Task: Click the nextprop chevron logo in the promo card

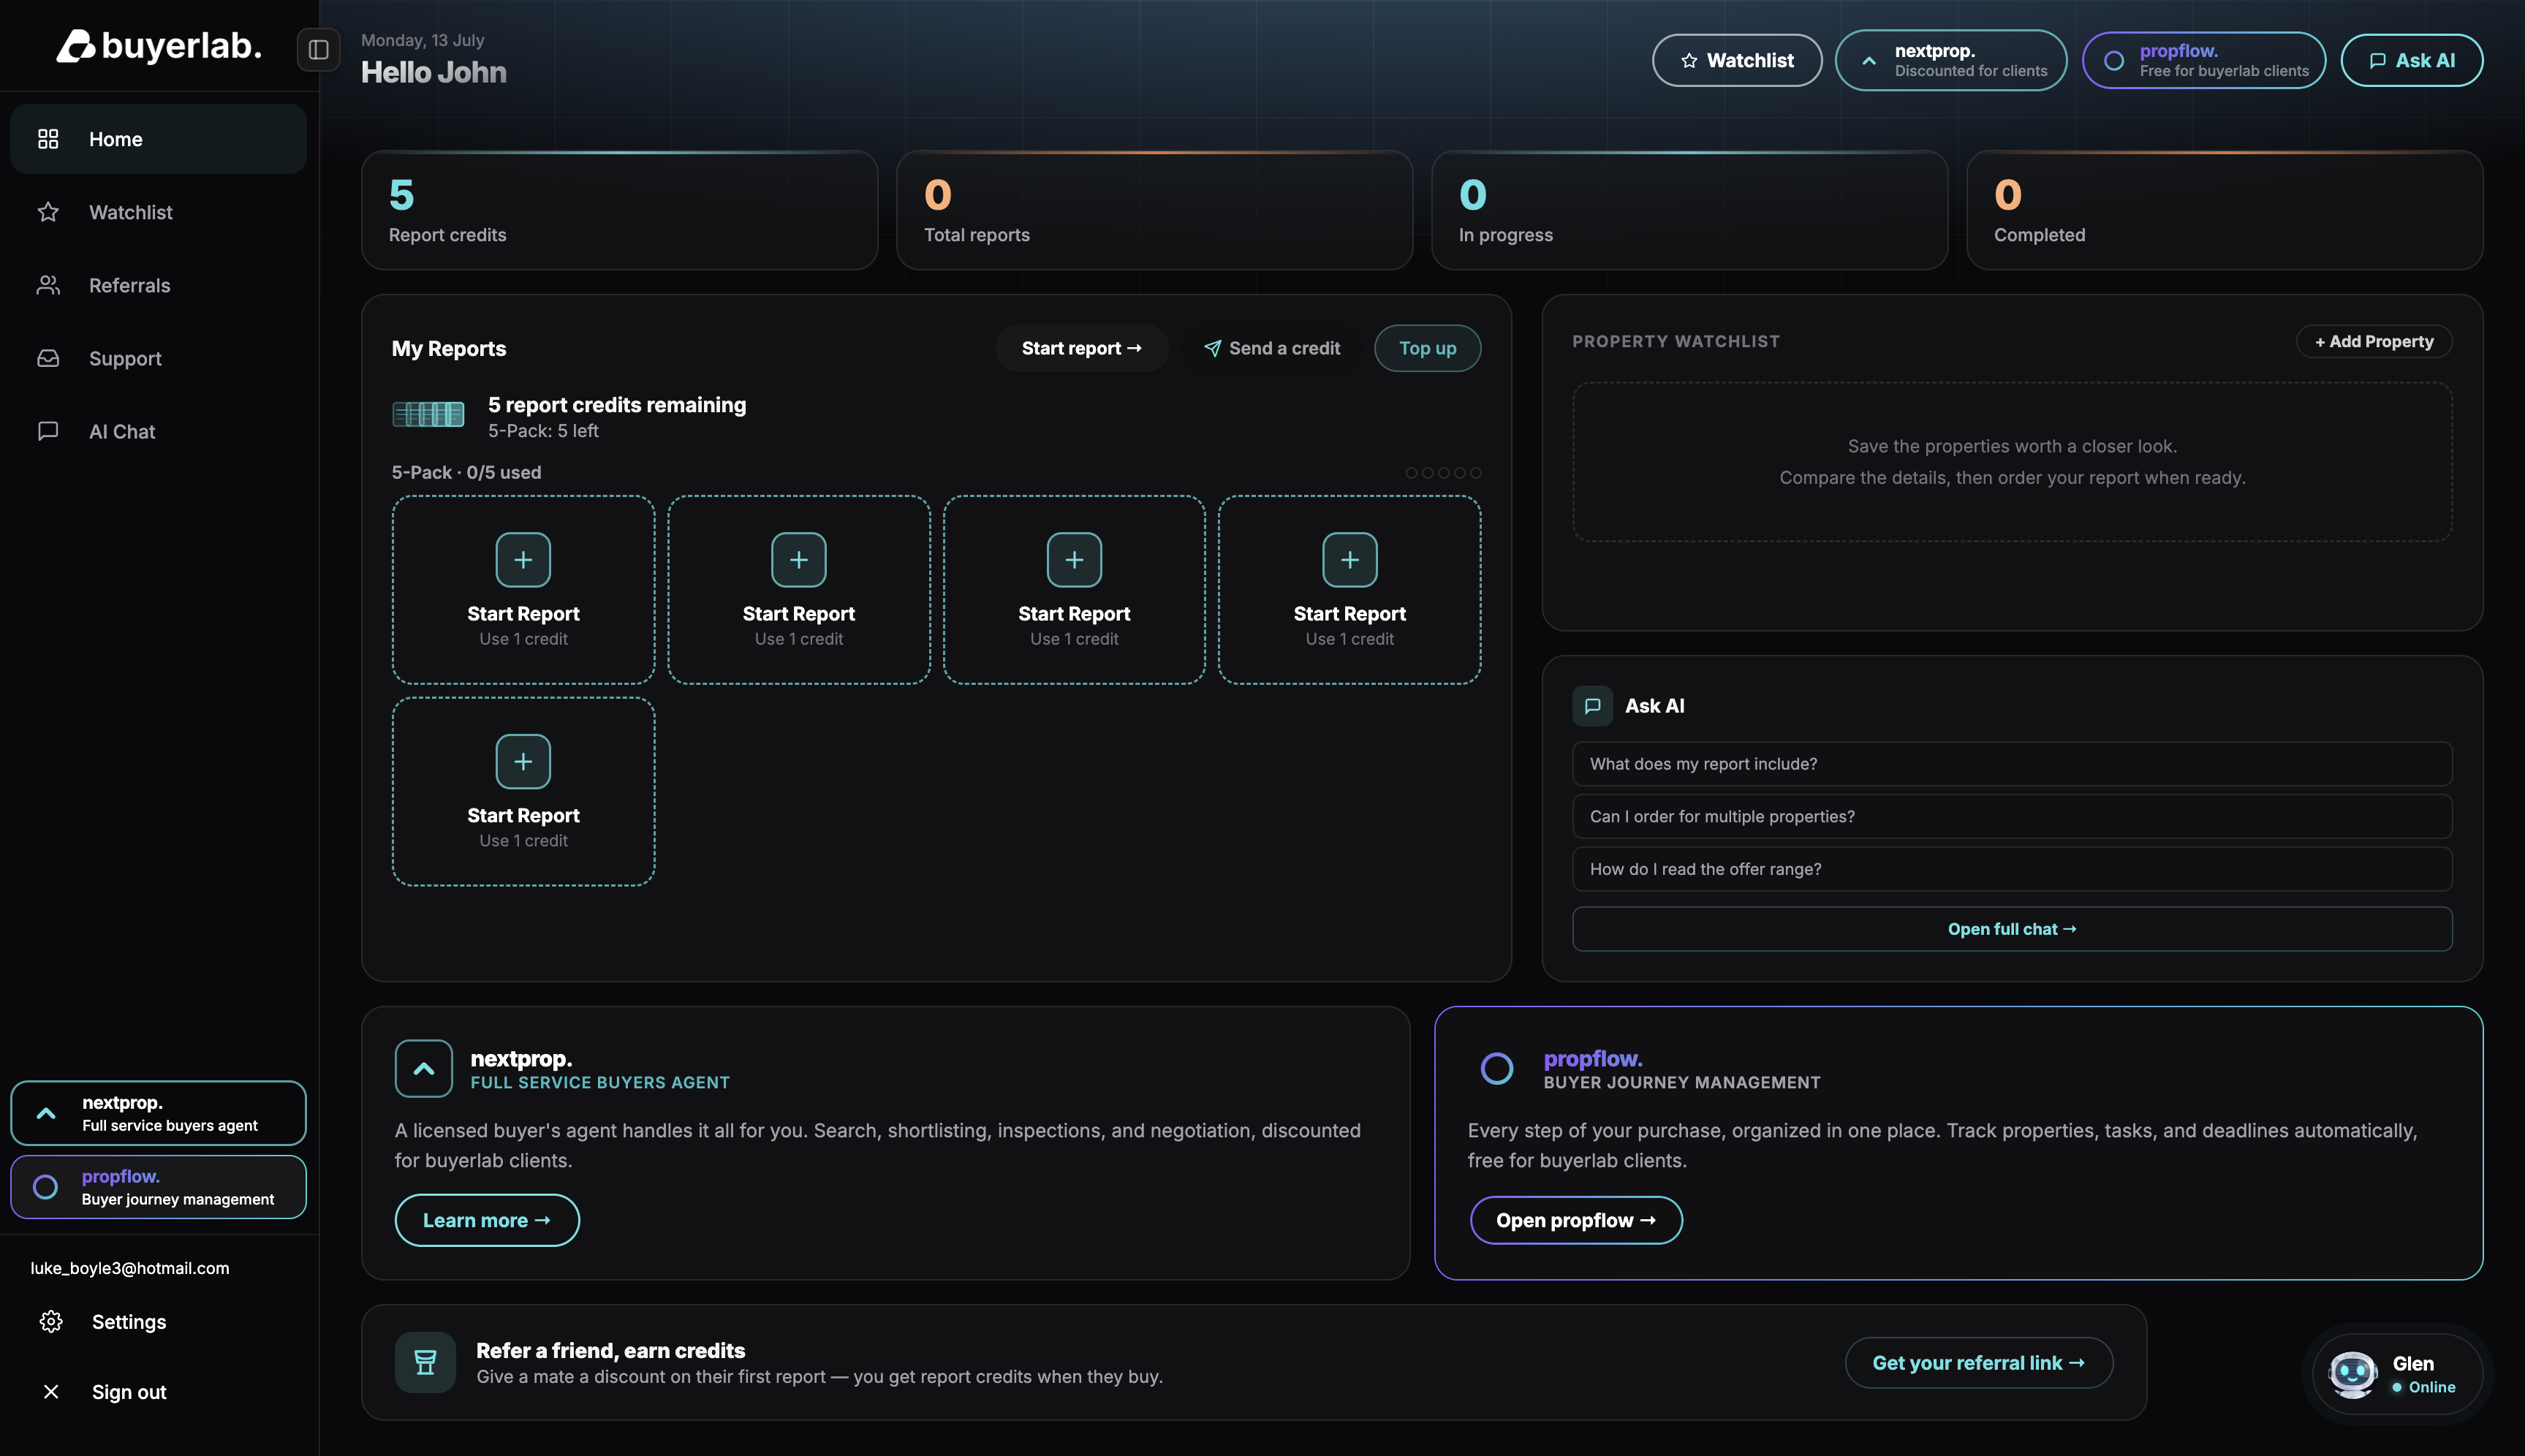Action: pyautogui.click(x=424, y=1069)
